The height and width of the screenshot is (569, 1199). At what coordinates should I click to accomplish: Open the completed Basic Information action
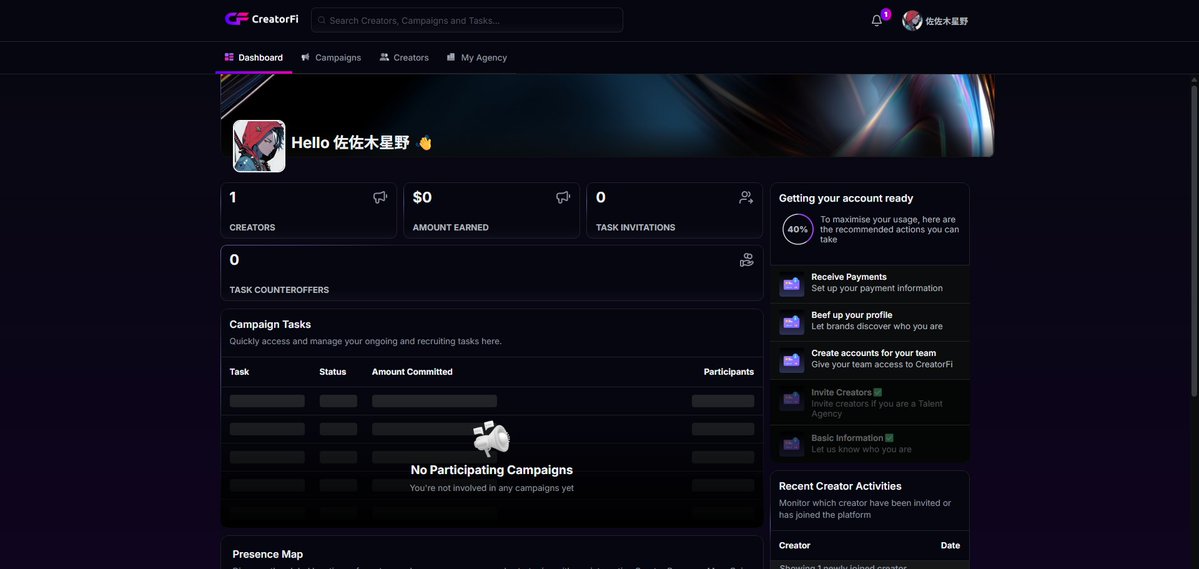tap(870, 444)
